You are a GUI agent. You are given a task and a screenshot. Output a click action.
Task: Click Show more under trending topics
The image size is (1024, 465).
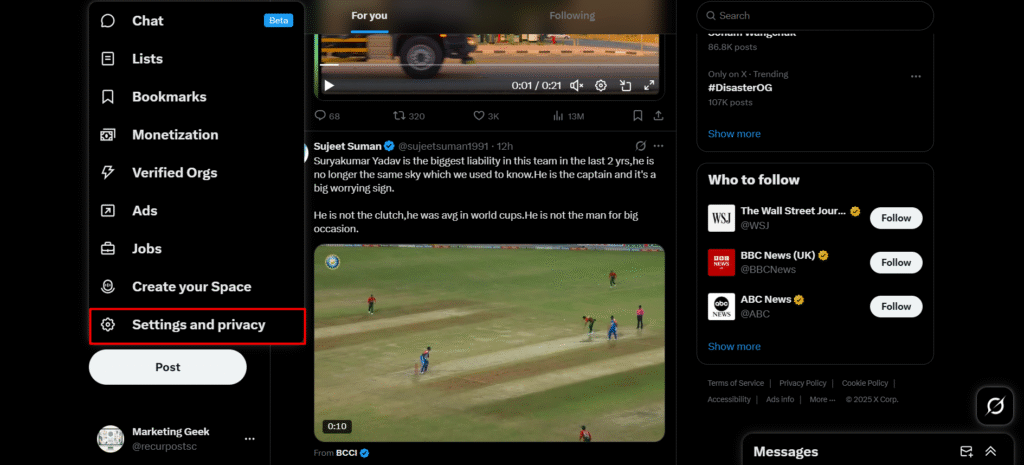point(734,134)
